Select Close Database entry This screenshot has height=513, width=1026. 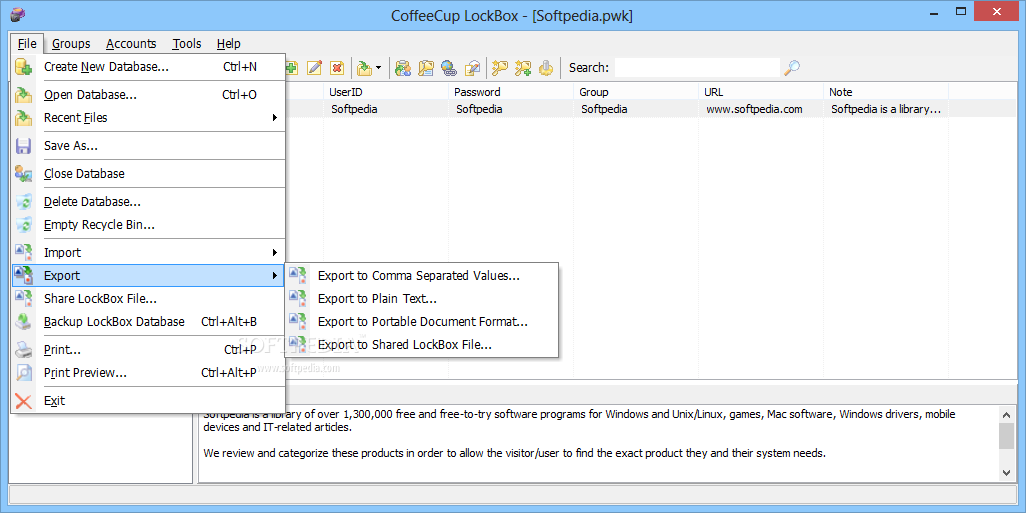pos(149,174)
